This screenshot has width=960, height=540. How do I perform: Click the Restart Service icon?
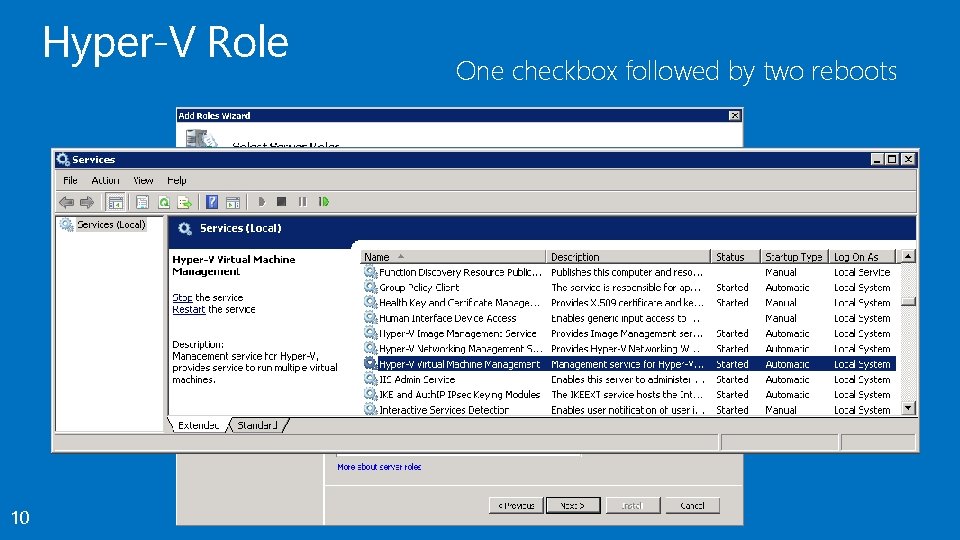pyautogui.click(x=324, y=201)
